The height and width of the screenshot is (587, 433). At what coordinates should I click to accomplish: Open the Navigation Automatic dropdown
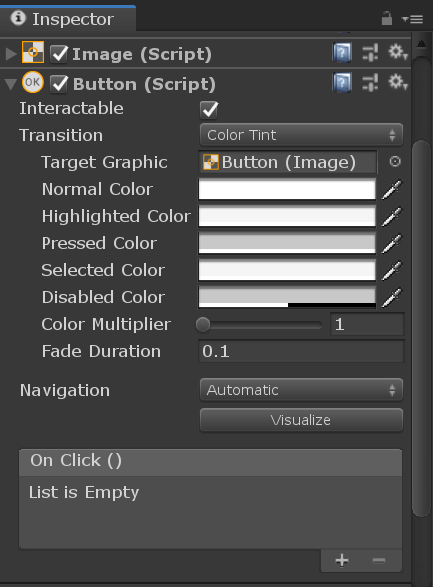[x=301, y=390]
